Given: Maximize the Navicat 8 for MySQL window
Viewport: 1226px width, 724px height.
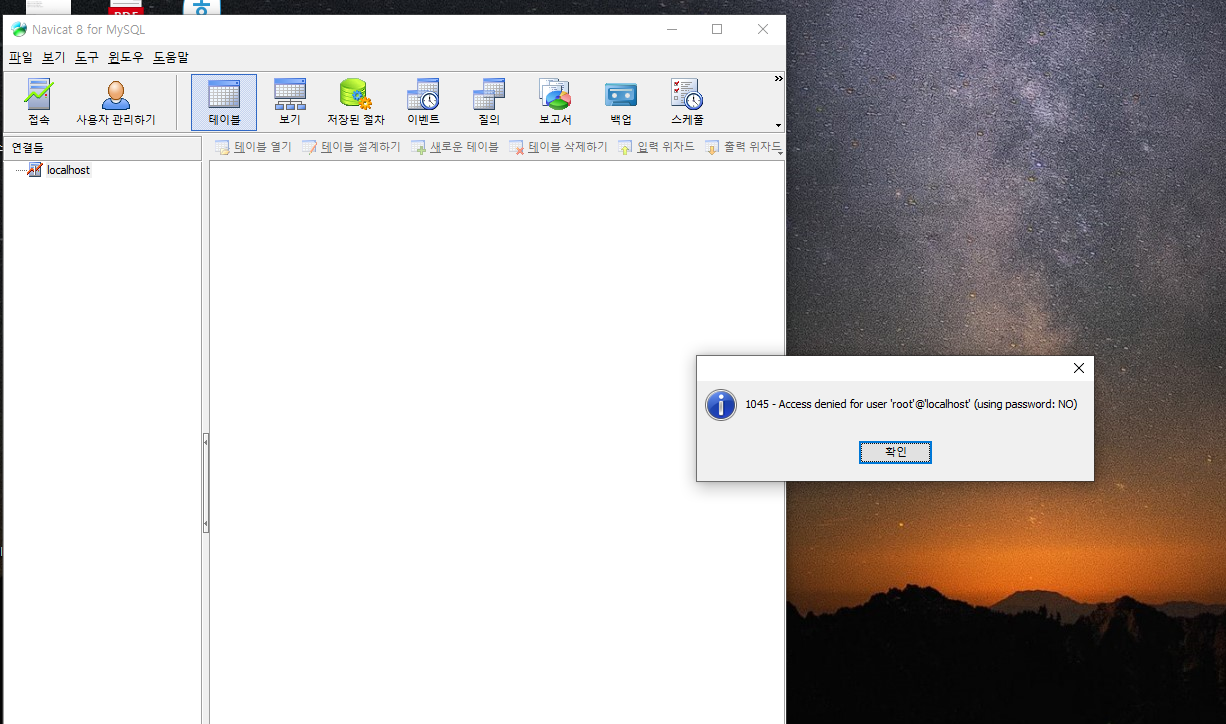Looking at the screenshot, I should 717,30.
